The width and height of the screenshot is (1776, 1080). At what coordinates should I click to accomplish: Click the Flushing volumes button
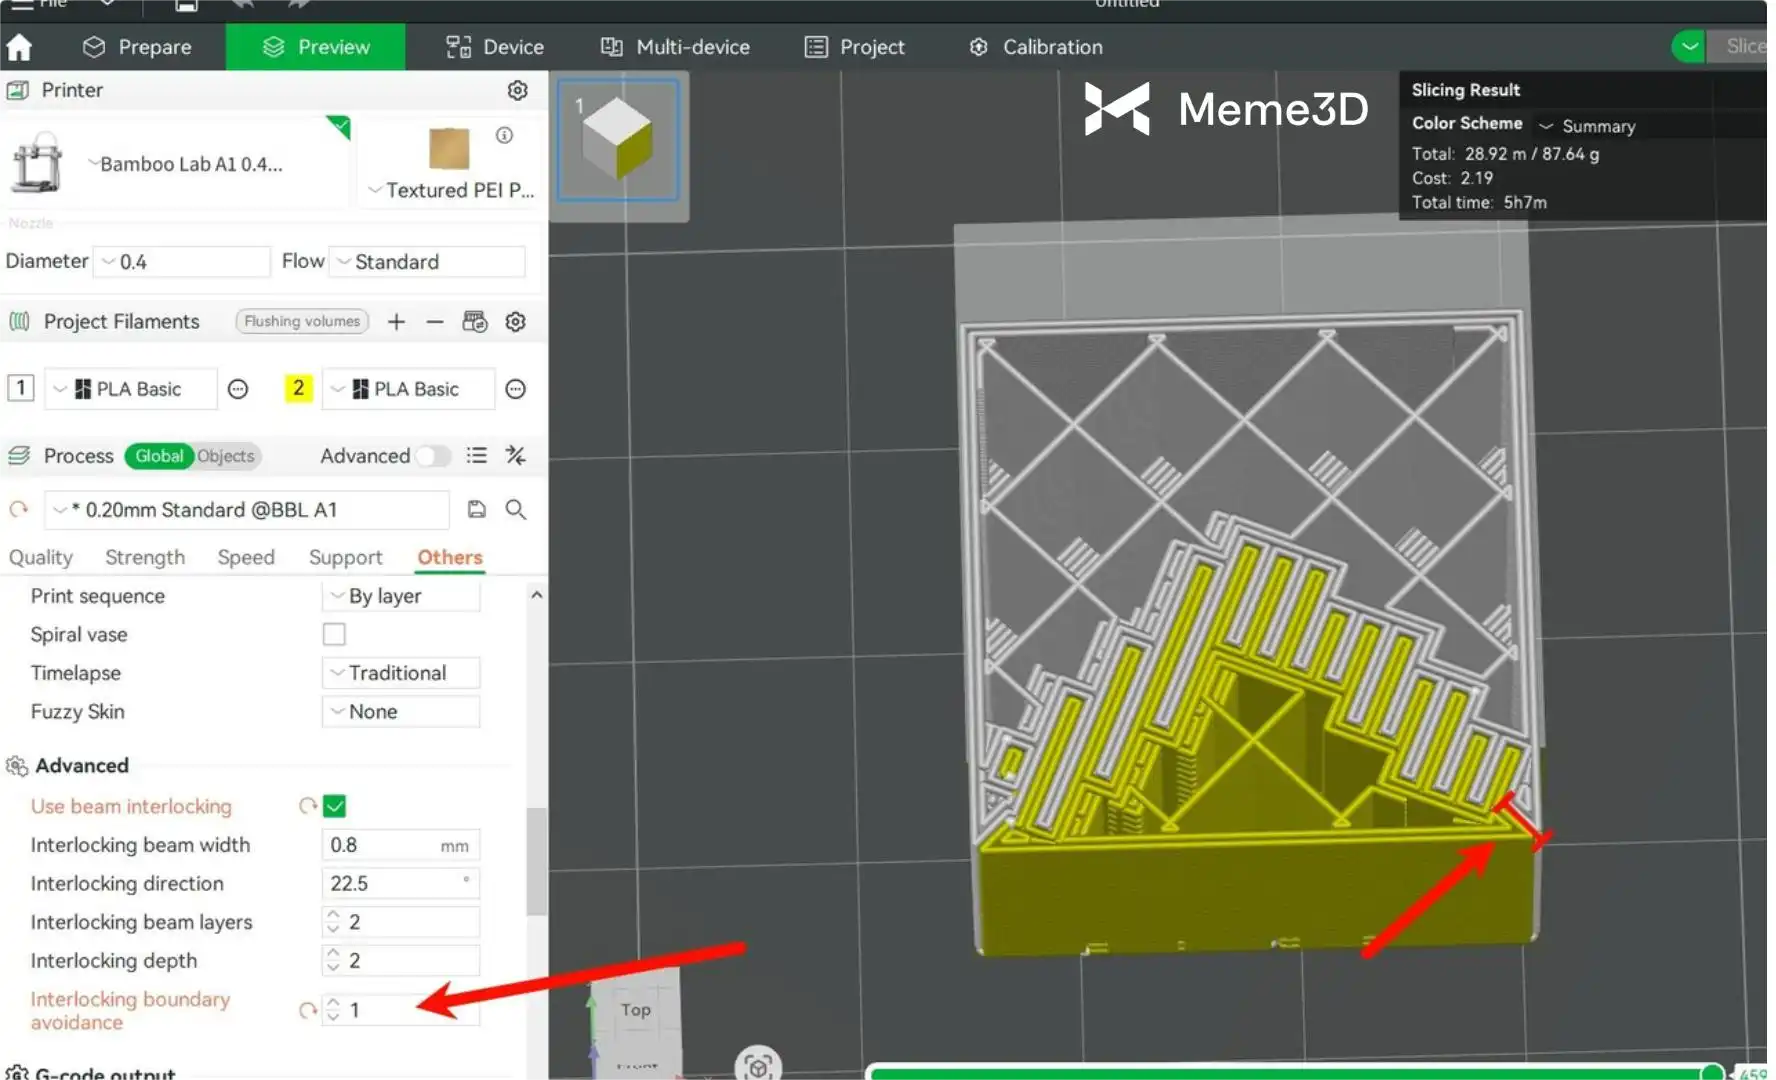point(302,322)
